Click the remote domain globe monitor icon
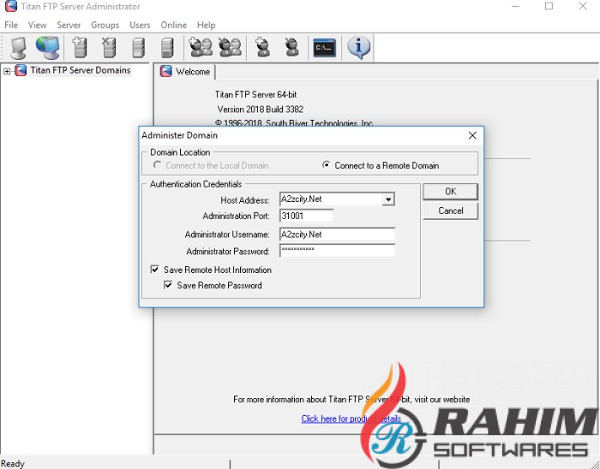This screenshot has height=469, width=600. pyautogui.click(x=47, y=48)
